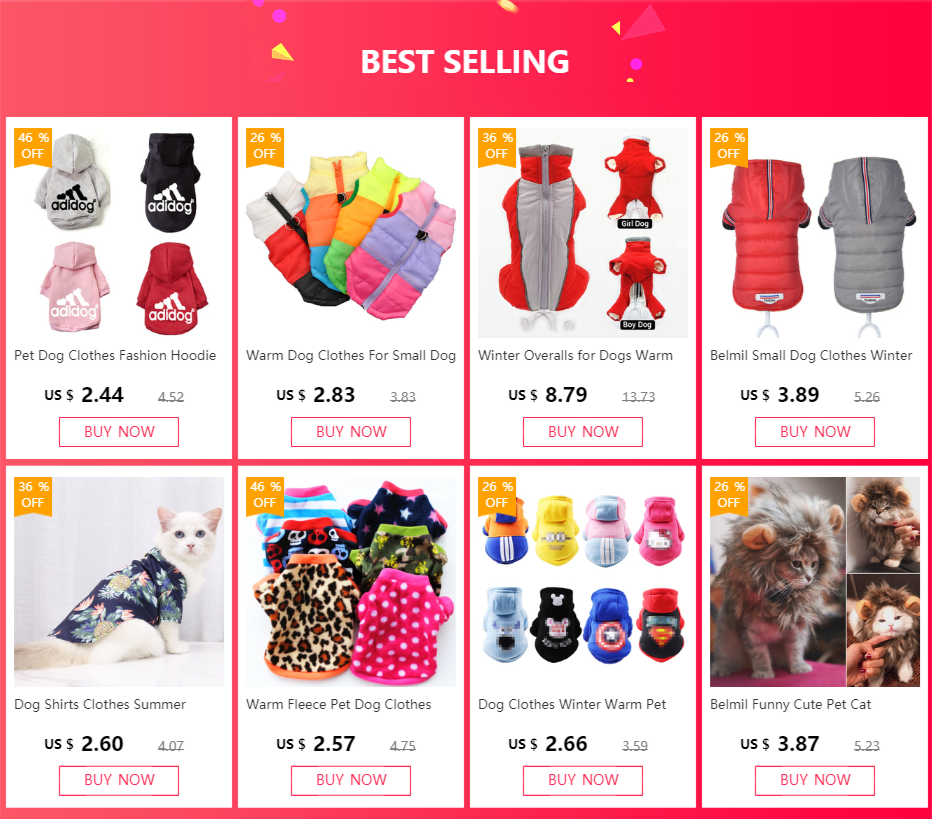Click BUY NOW under Dog Shirts Clothes Summer

(x=119, y=780)
